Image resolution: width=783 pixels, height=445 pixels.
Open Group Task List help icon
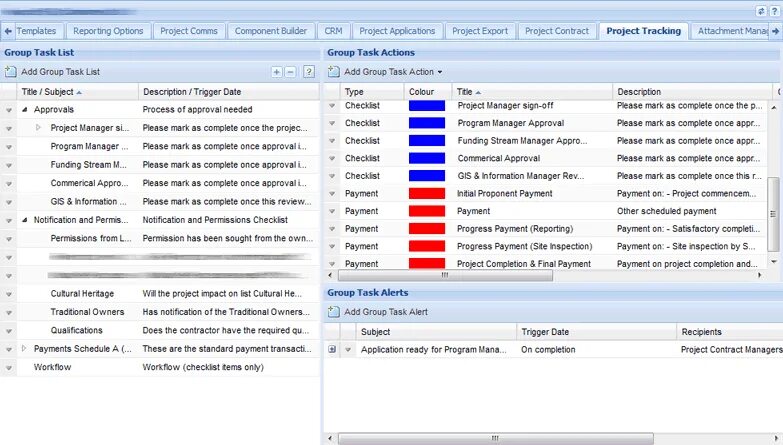coord(309,71)
